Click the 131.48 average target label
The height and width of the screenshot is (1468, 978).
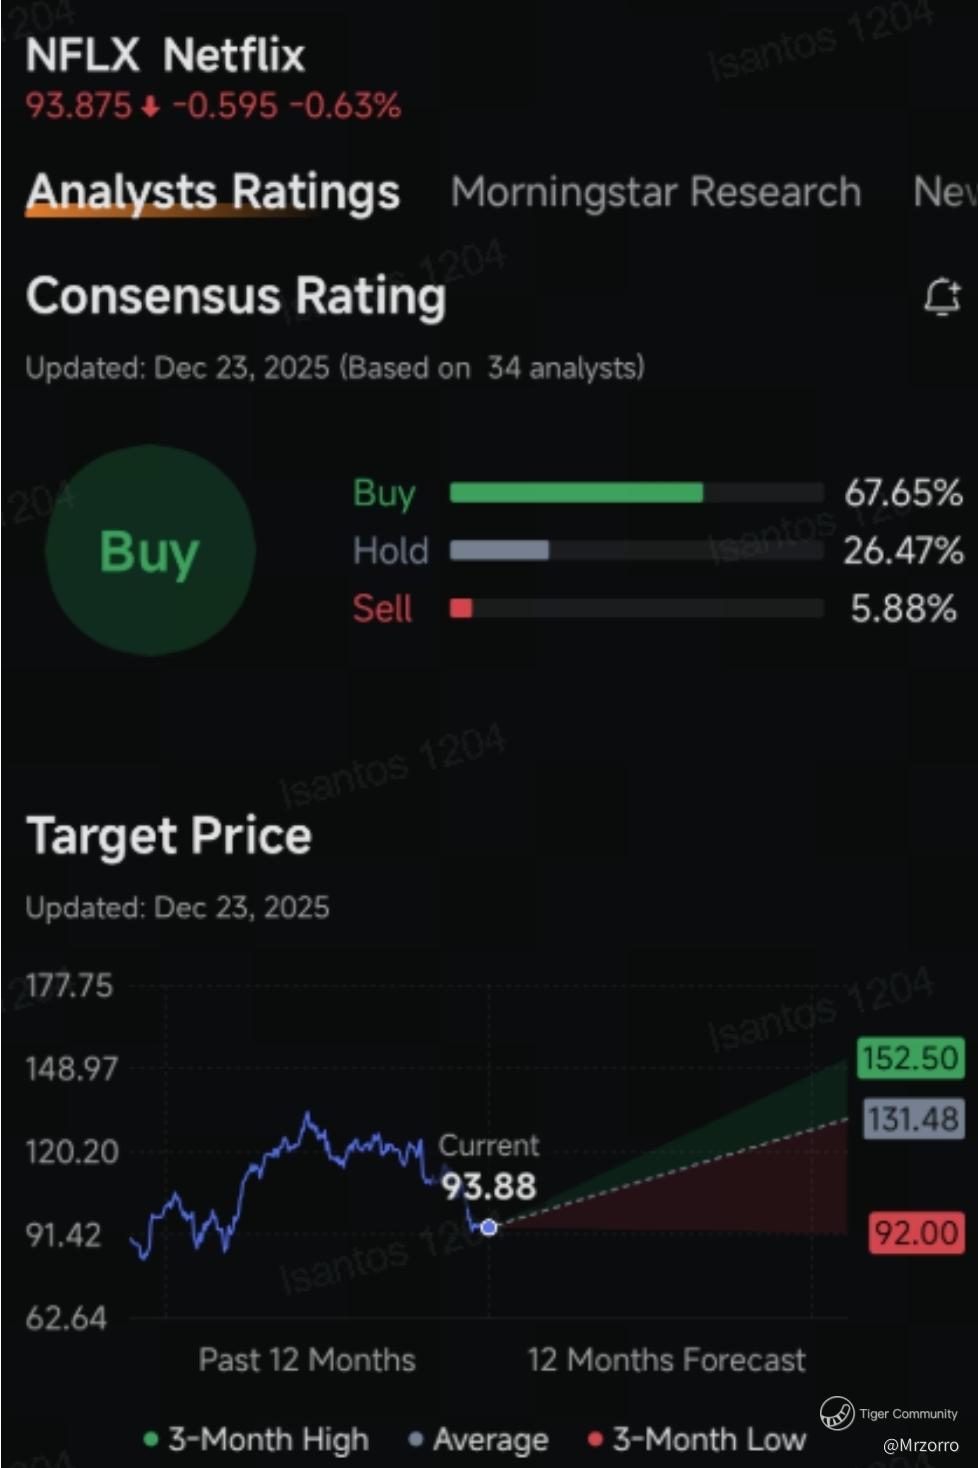coord(912,1118)
